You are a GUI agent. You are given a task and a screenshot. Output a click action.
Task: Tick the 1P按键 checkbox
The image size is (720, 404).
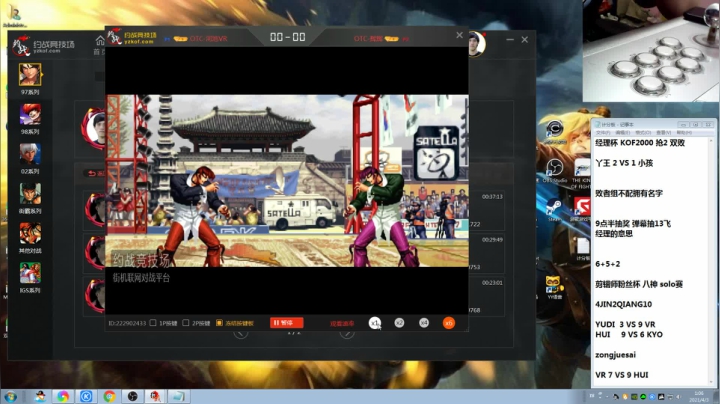coord(153,323)
